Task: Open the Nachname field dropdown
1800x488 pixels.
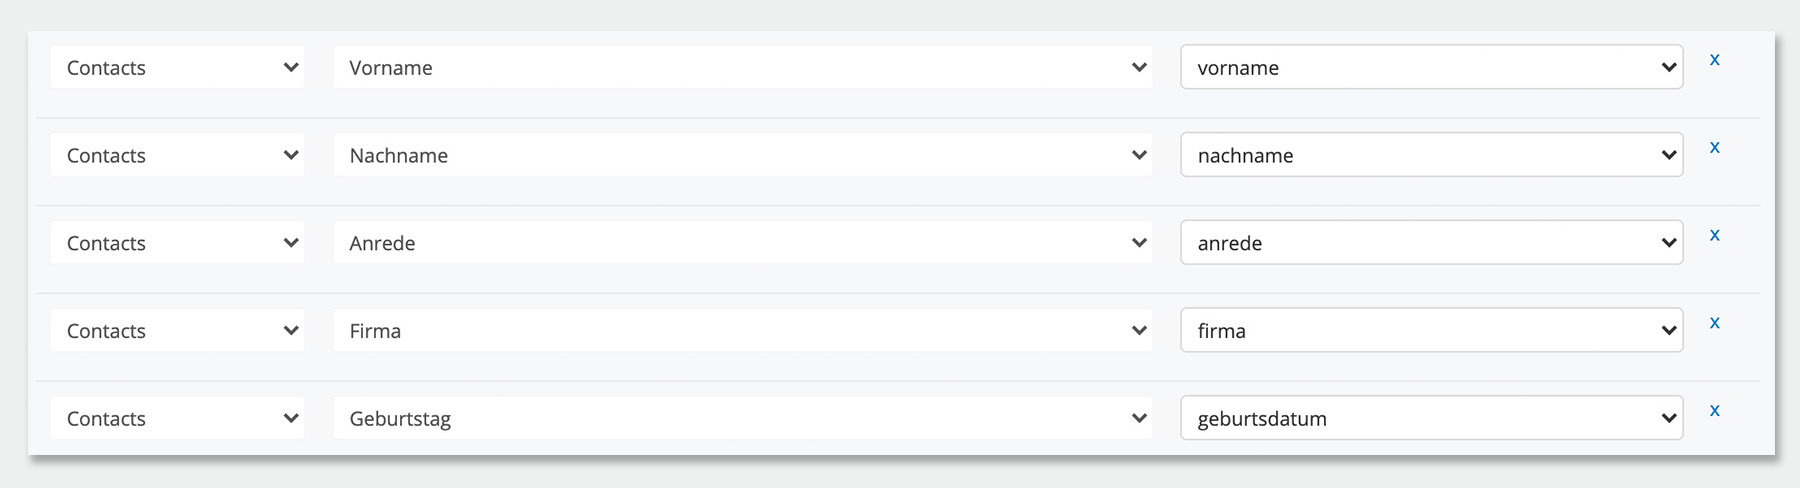Action: pos(742,155)
